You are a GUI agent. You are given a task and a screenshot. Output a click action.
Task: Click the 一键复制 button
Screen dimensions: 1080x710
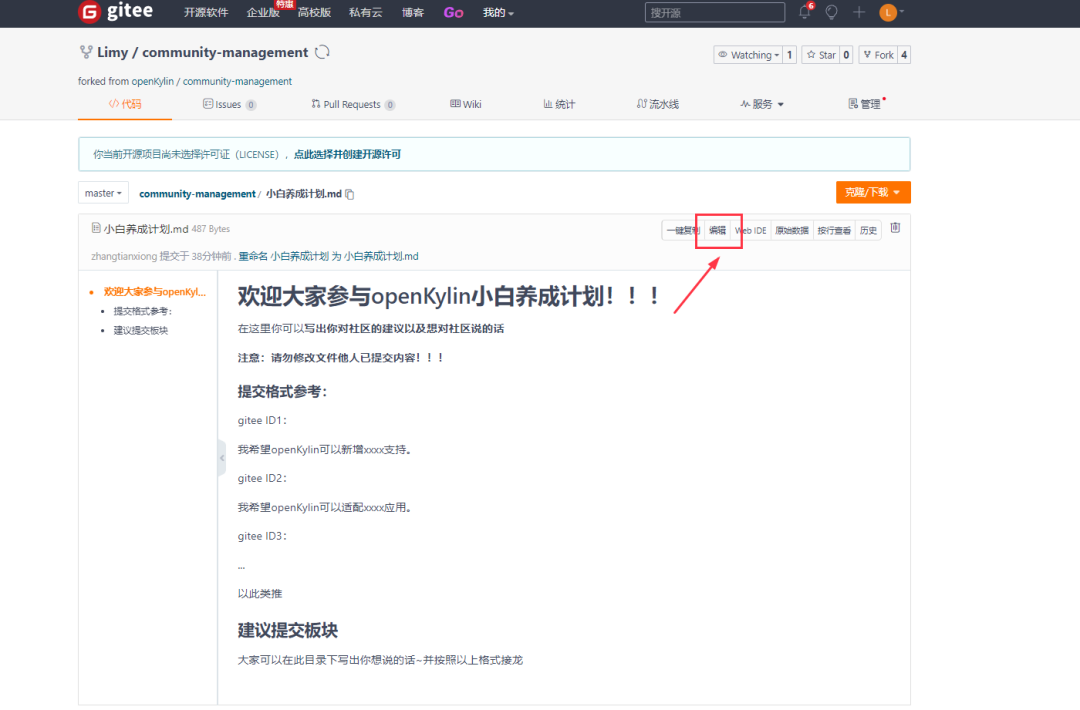(x=683, y=230)
